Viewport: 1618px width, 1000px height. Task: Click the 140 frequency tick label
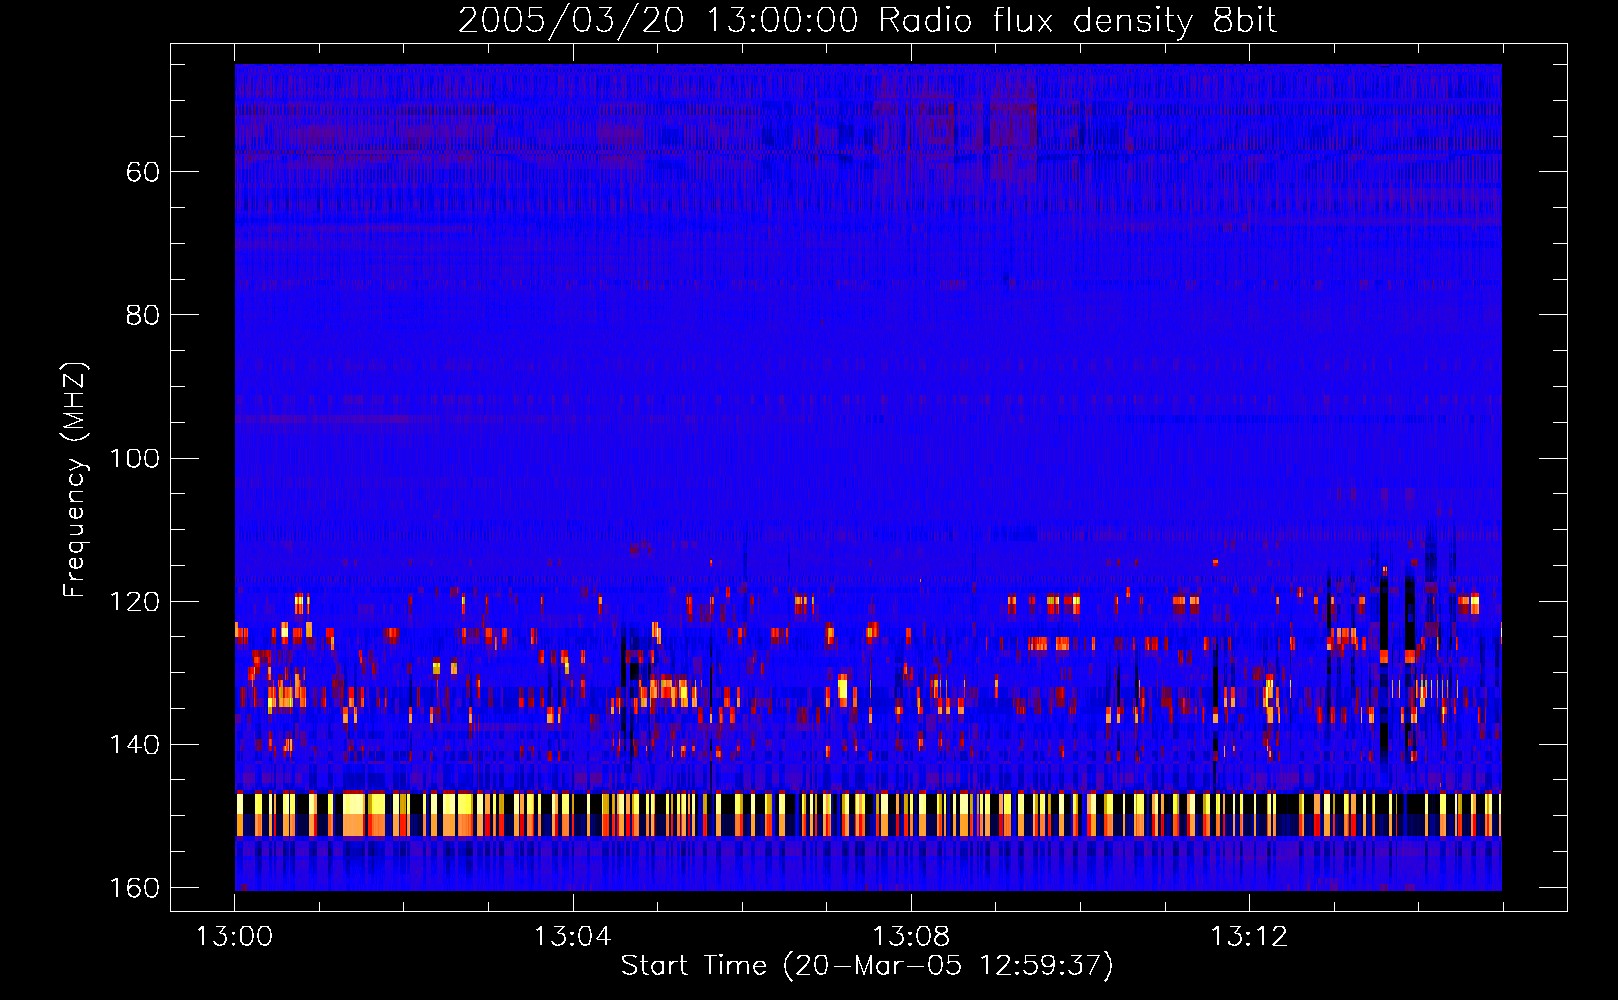click(x=134, y=745)
